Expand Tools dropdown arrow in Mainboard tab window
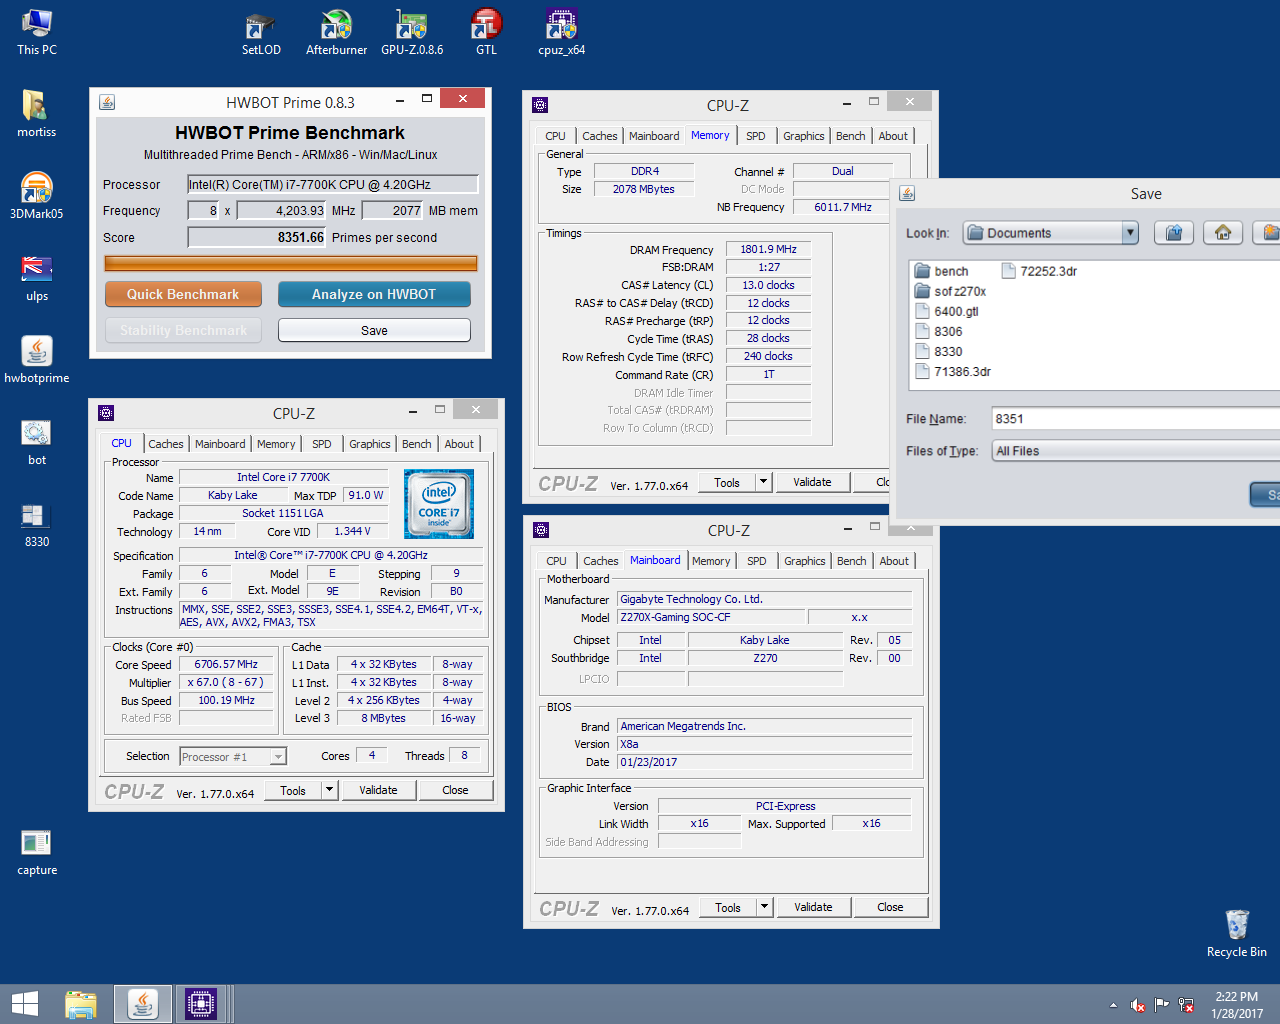Screen dimensions: 1280x1024 pos(764,907)
